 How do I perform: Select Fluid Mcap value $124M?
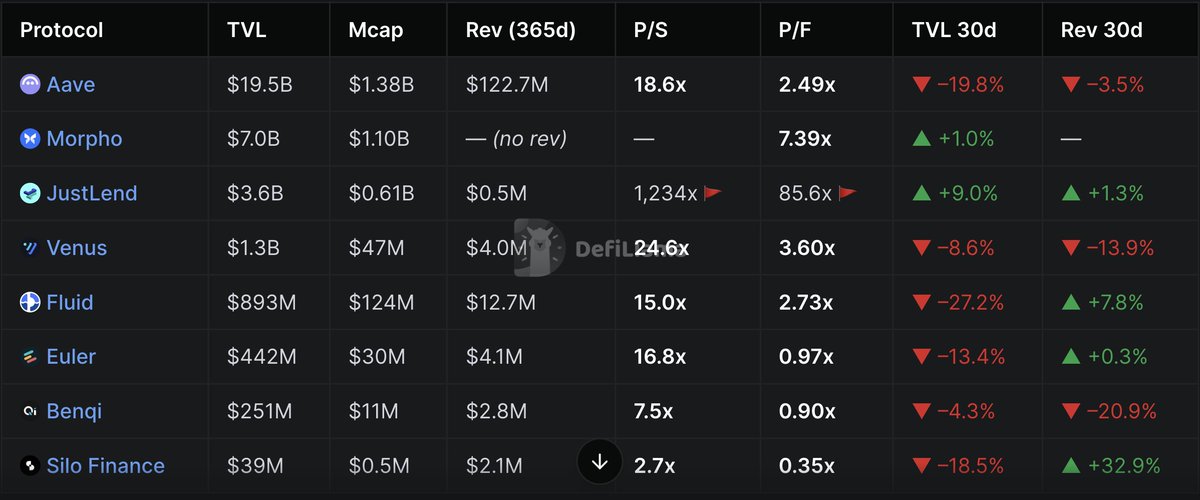click(x=381, y=302)
